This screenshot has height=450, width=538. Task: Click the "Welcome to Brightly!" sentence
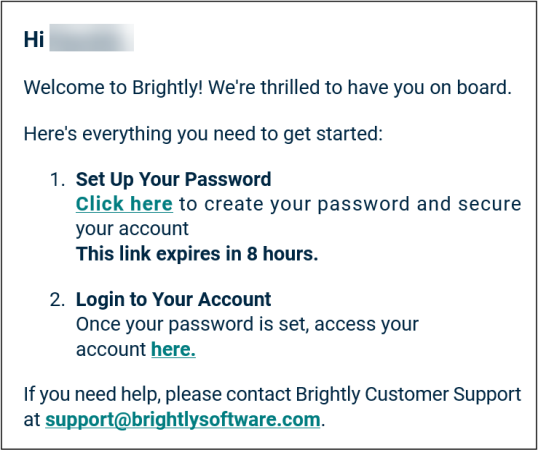[113, 88]
